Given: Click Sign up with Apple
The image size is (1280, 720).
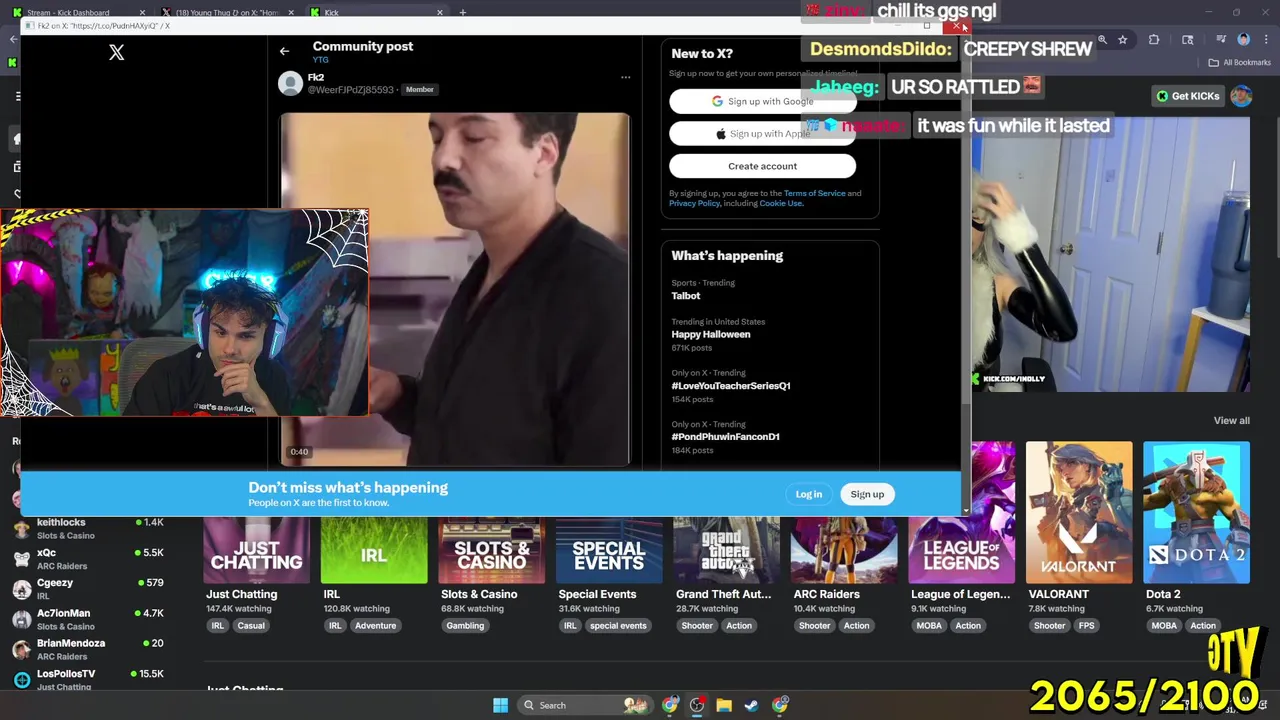Looking at the screenshot, I should coord(763,133).
